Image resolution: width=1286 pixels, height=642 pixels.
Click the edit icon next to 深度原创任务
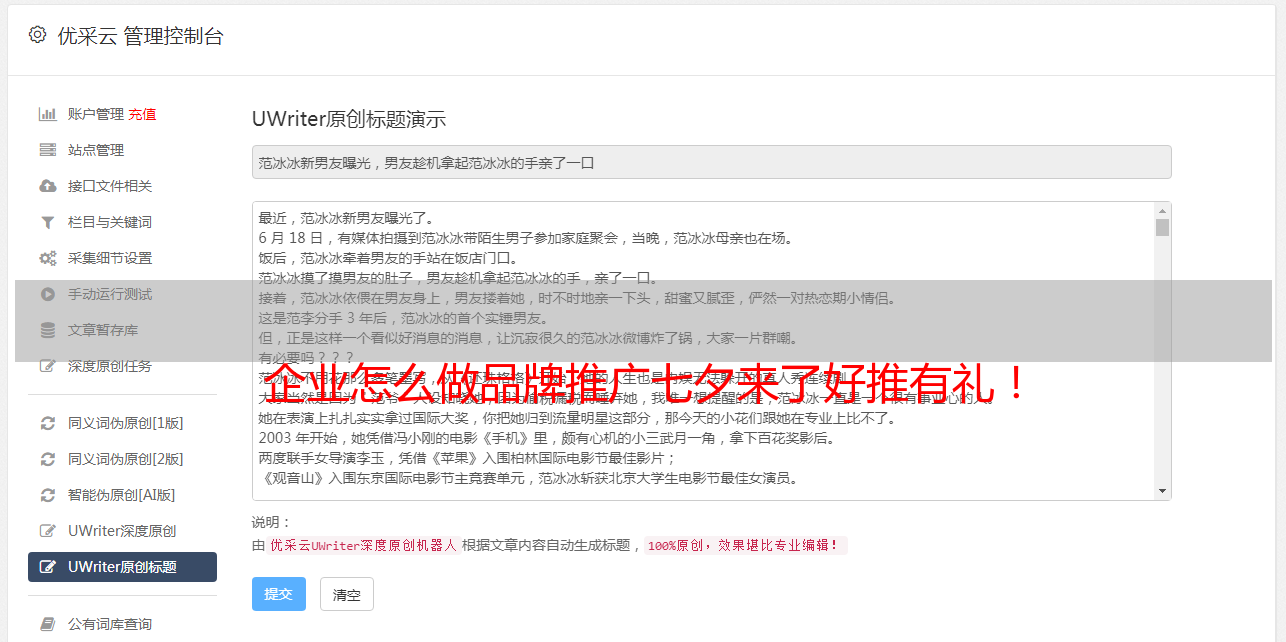pos(47,366)
